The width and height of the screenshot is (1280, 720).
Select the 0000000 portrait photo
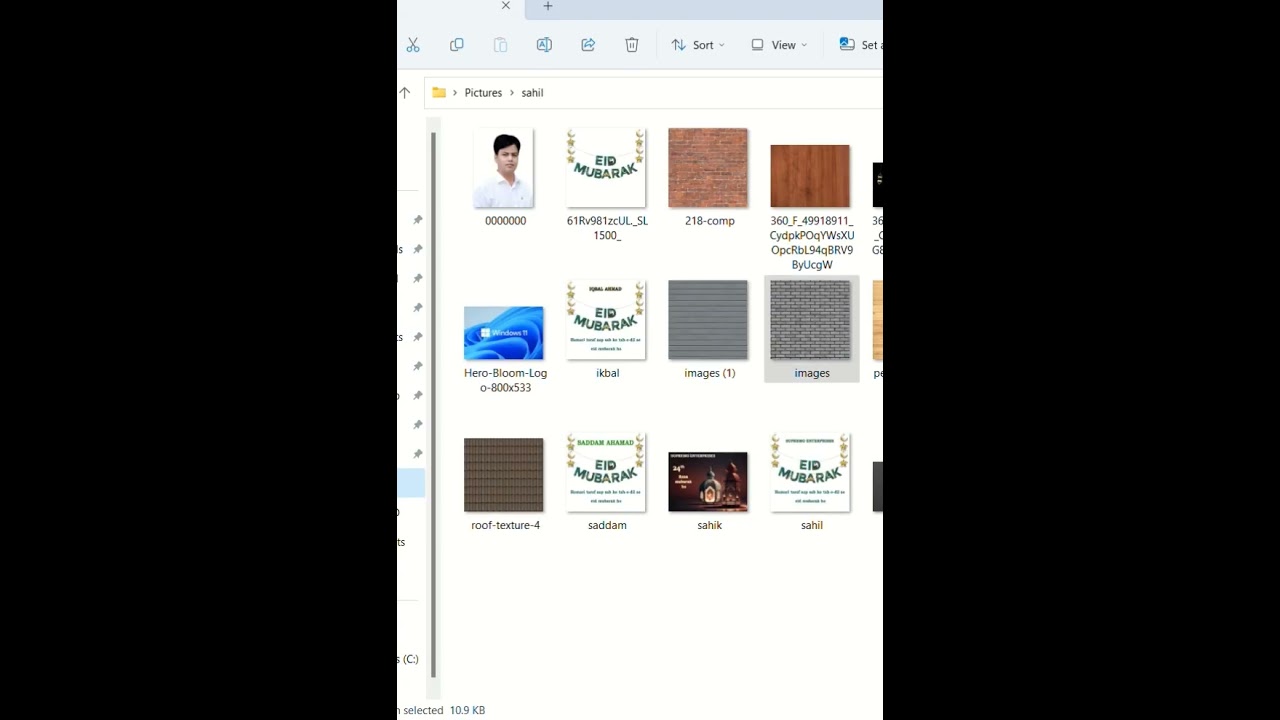click(x=505, y=168)
